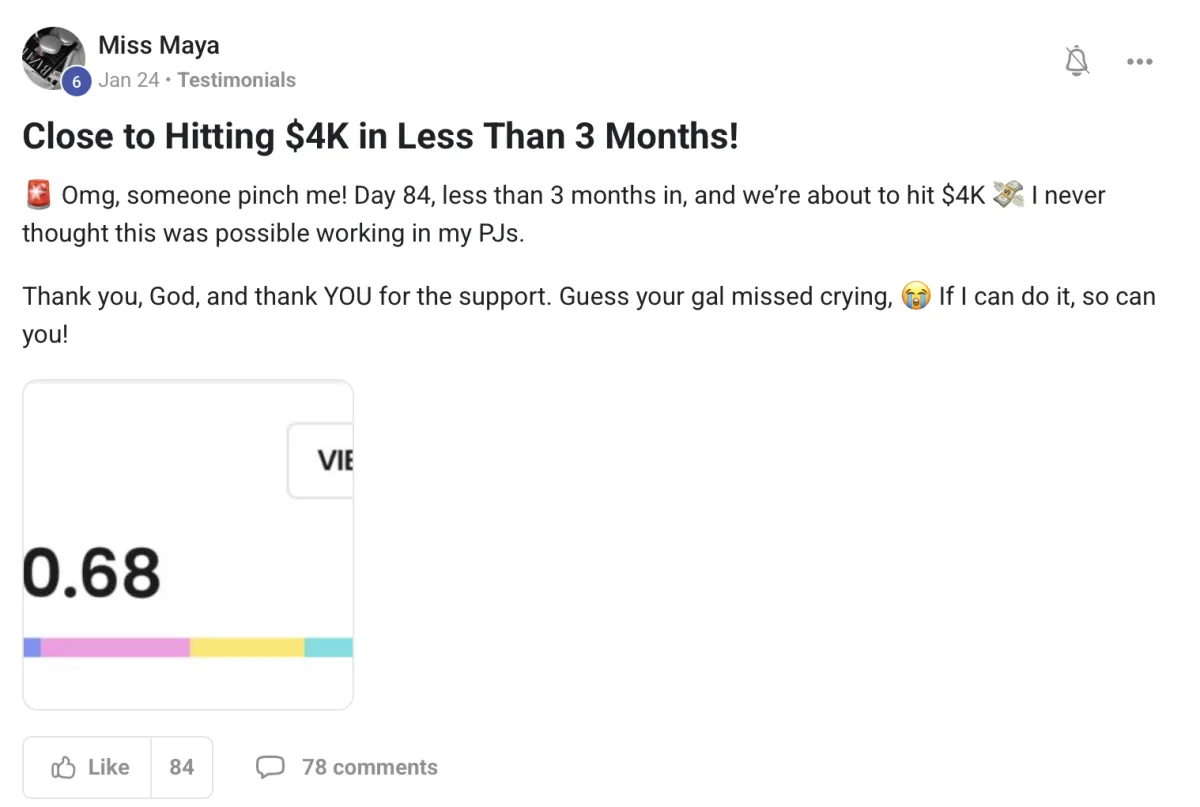Click the teal segment of the color bar
Image resolution: width=1200 pixels, height=807 pixels.
[x=329, y=647]
